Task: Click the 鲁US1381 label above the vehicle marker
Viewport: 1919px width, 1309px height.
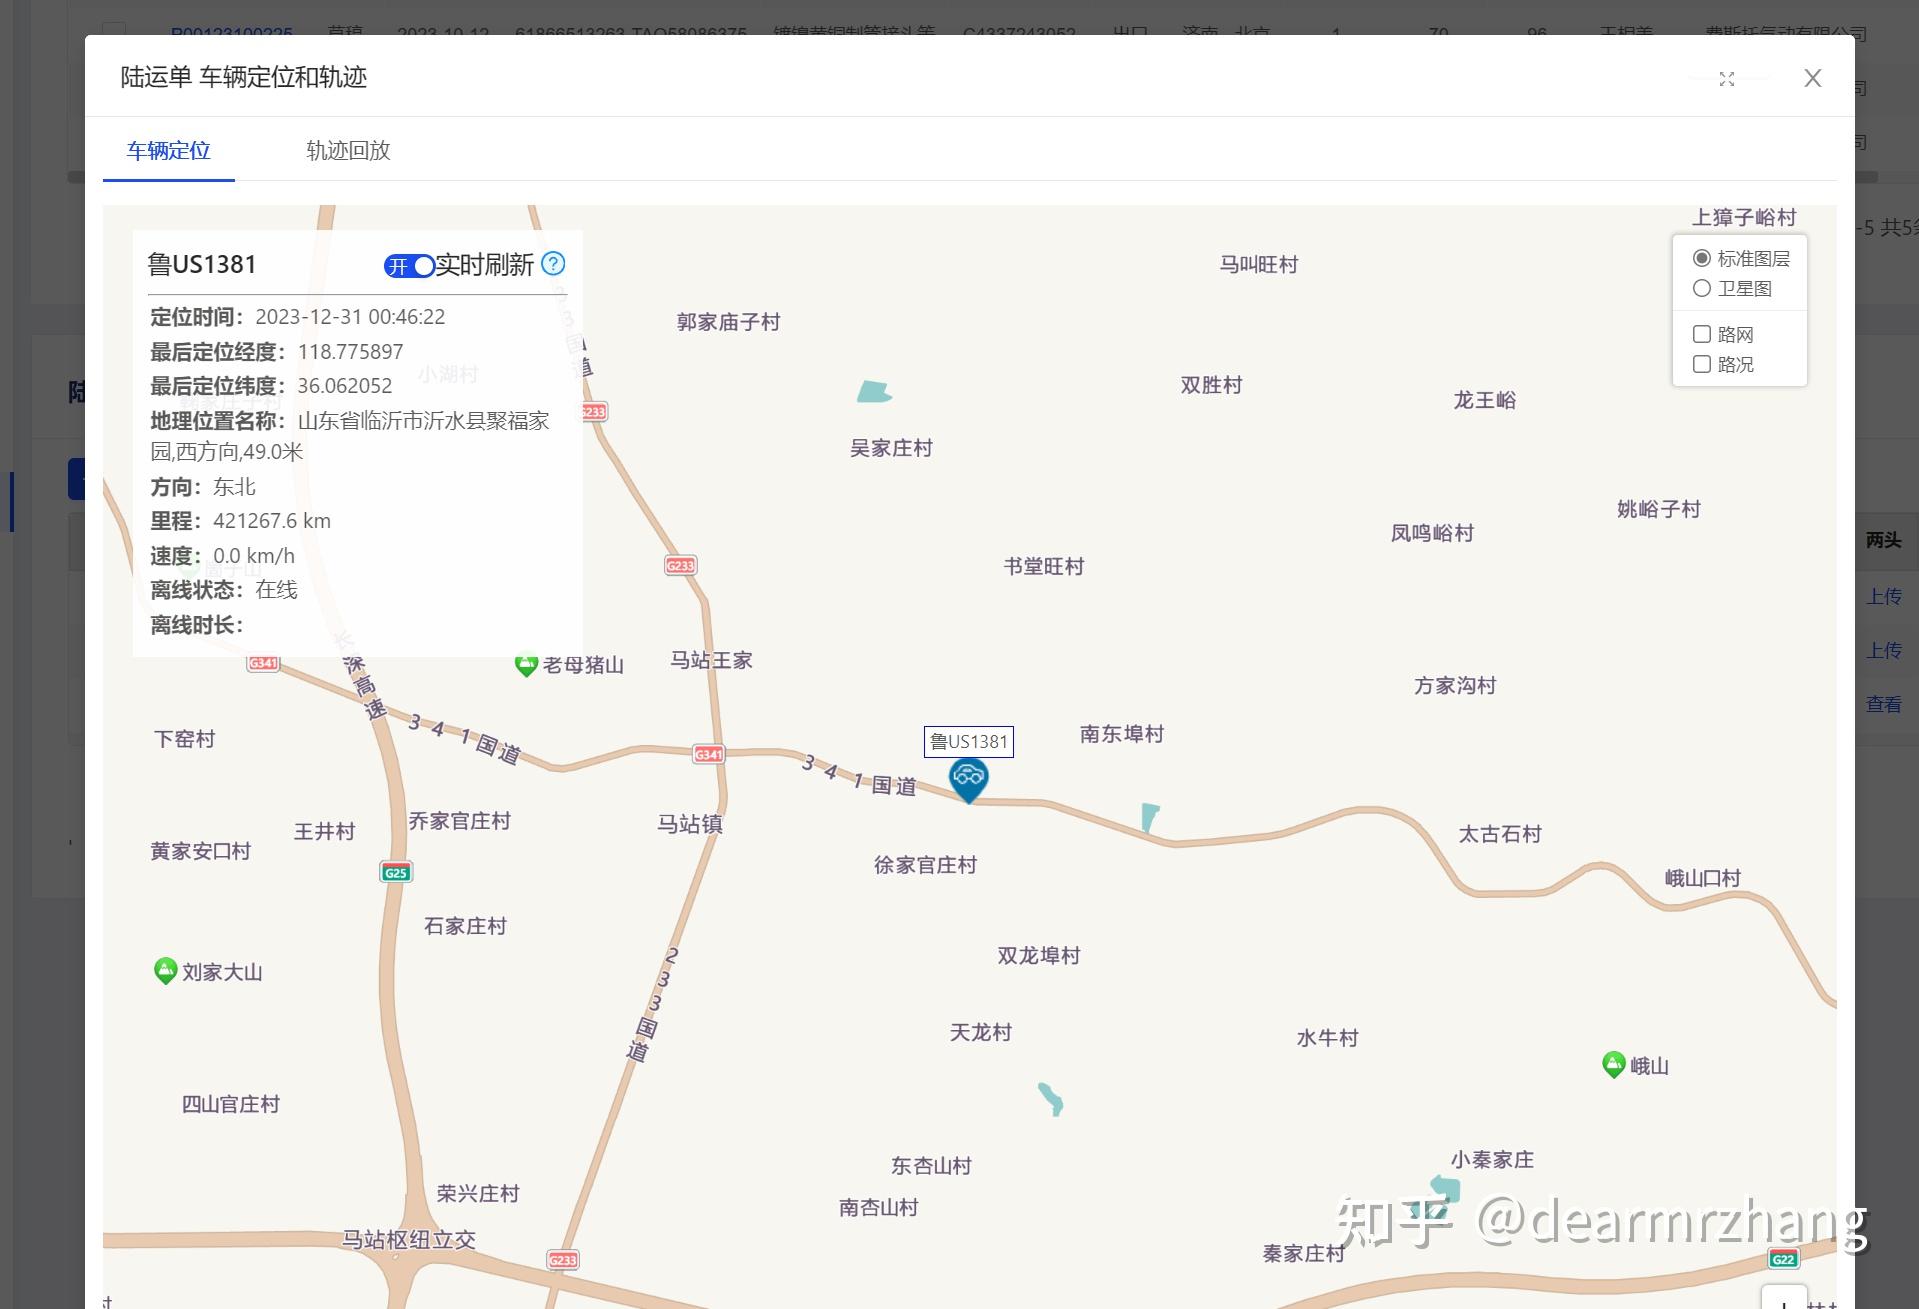Action: click(x=968, y=741)
